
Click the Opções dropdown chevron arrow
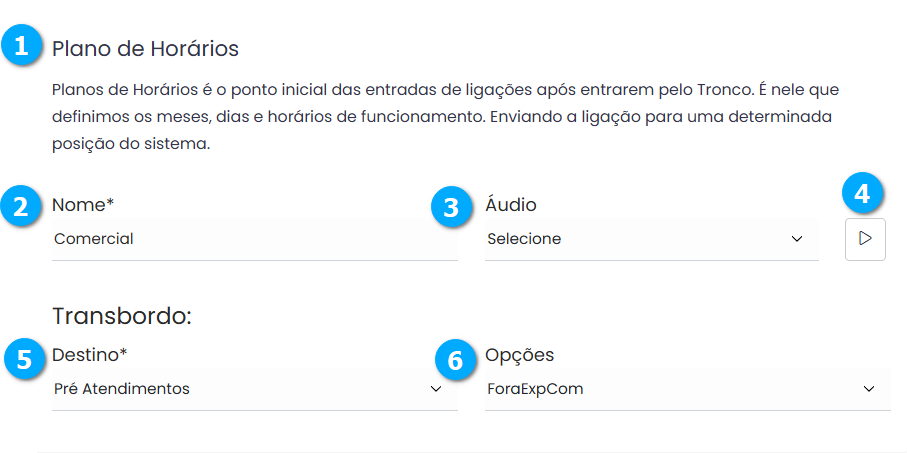click(869, 389)
